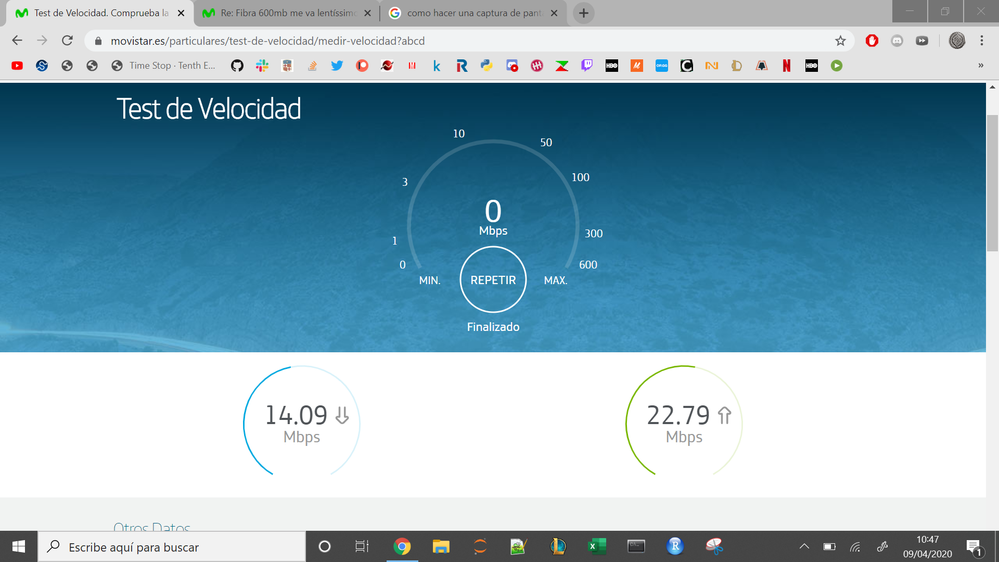This screenshot has height=562, width=999.
Task: Close the 'Re: Fibra 600mb' tab
Action: tap(367, 13)
